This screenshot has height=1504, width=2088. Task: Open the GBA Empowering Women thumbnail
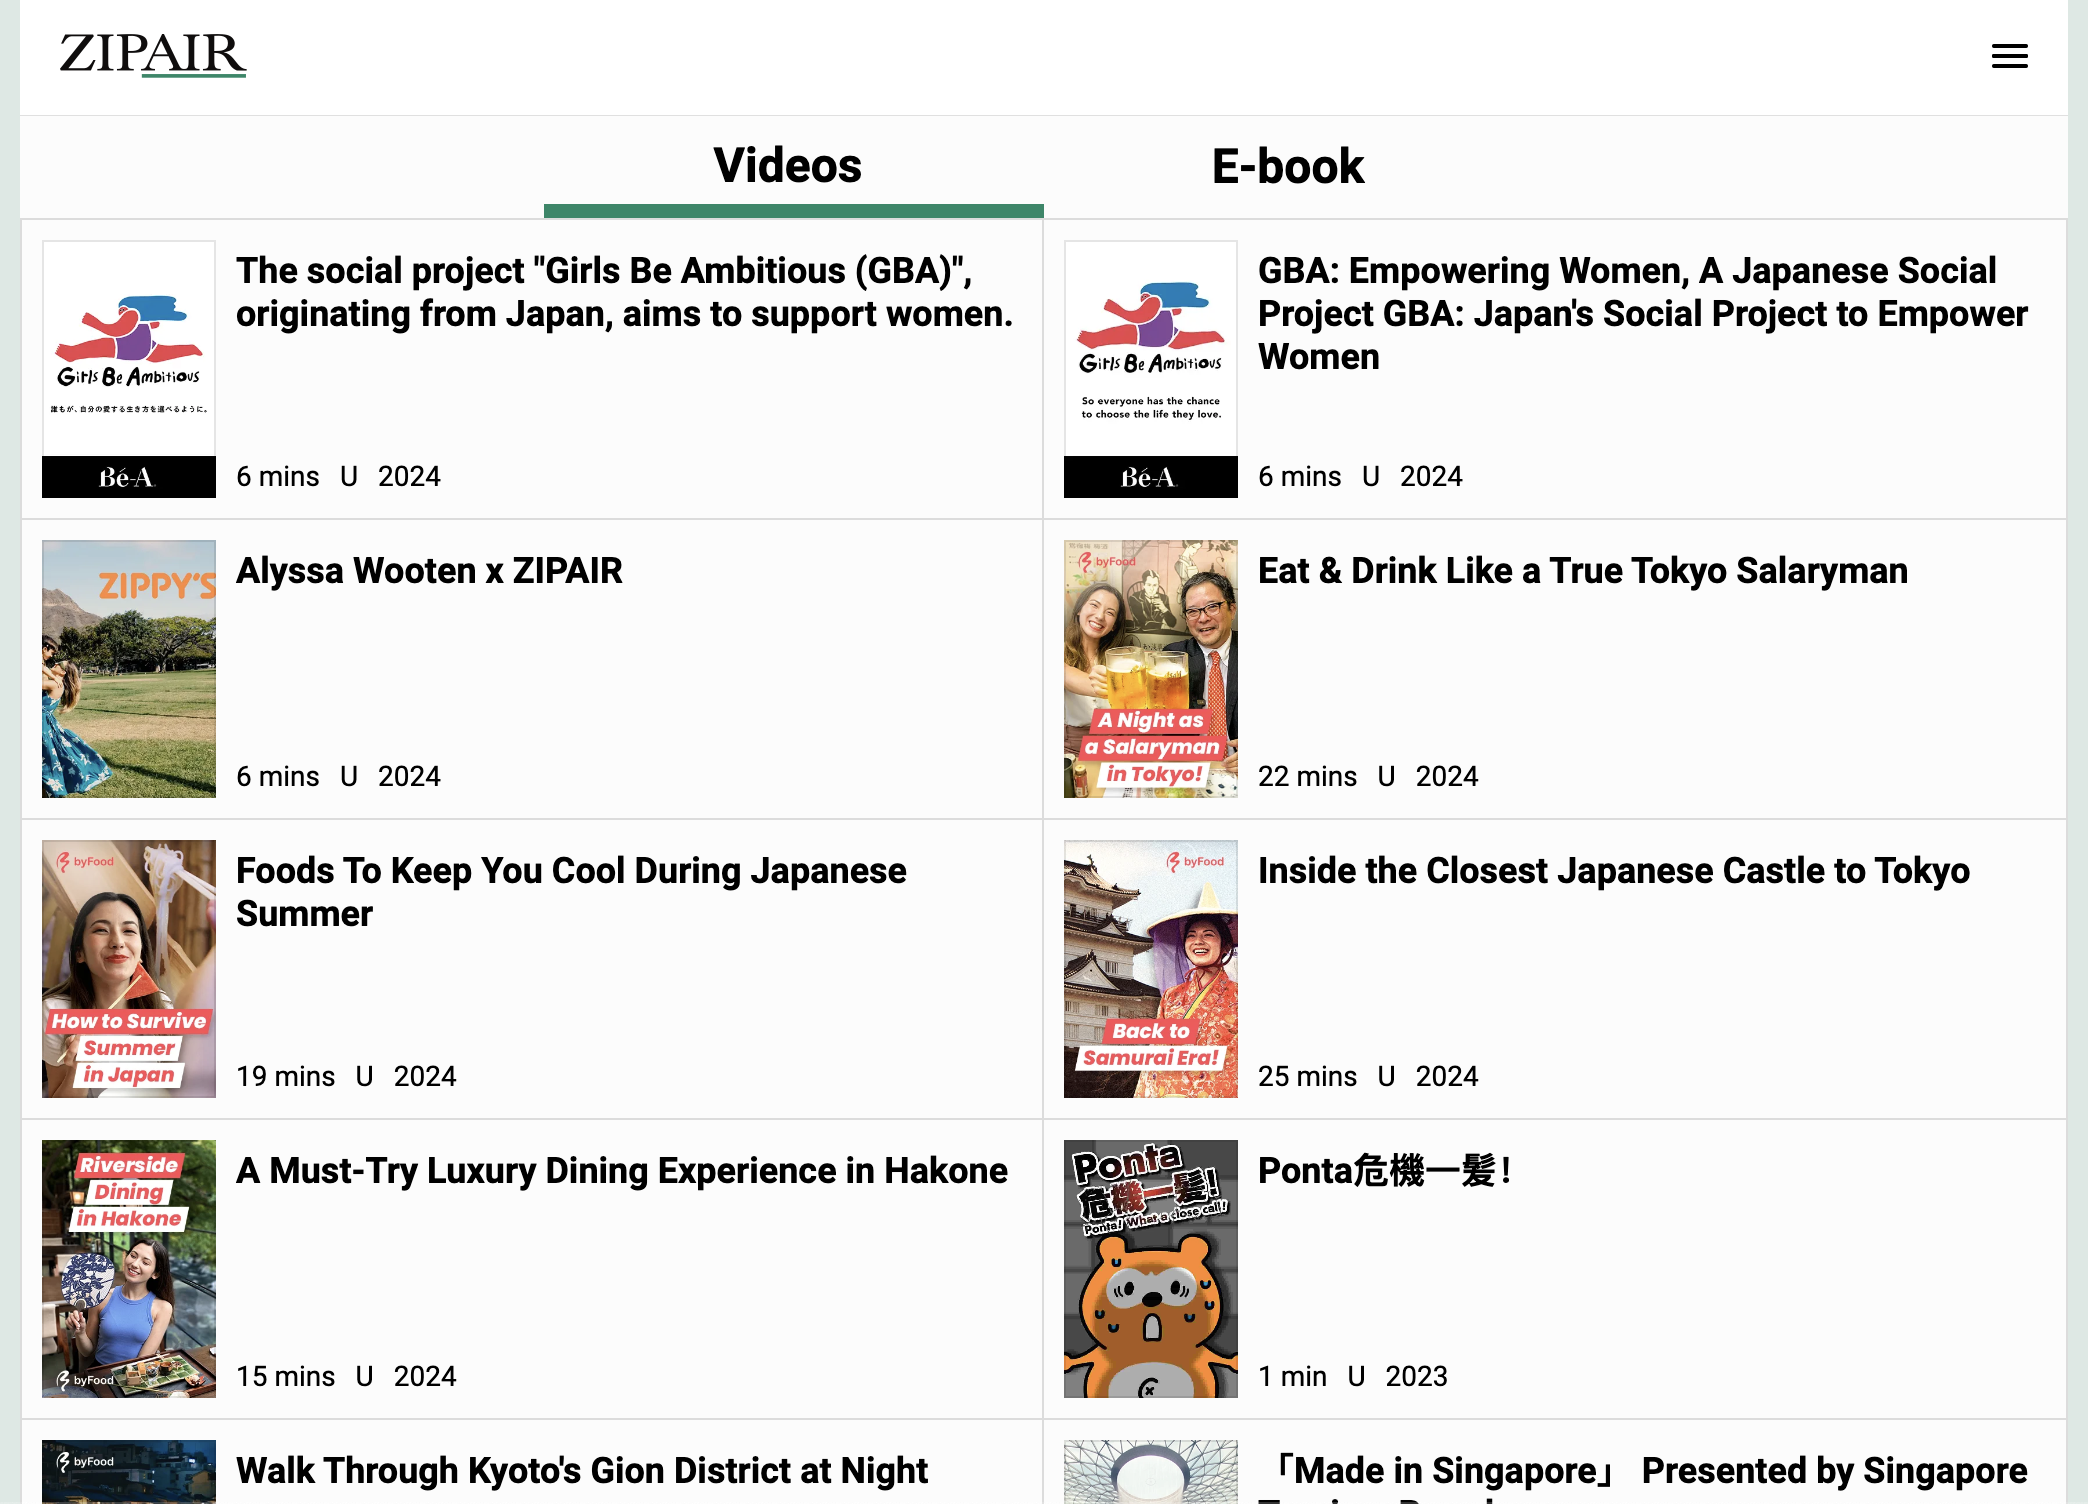pos(1151,369)
